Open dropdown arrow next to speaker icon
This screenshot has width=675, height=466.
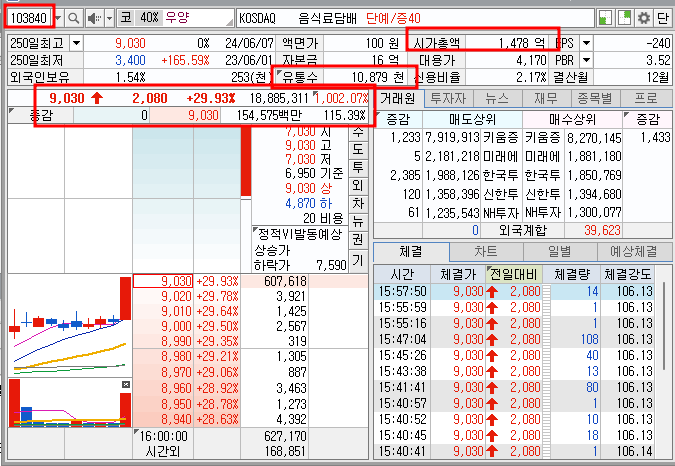click(109, 18)
